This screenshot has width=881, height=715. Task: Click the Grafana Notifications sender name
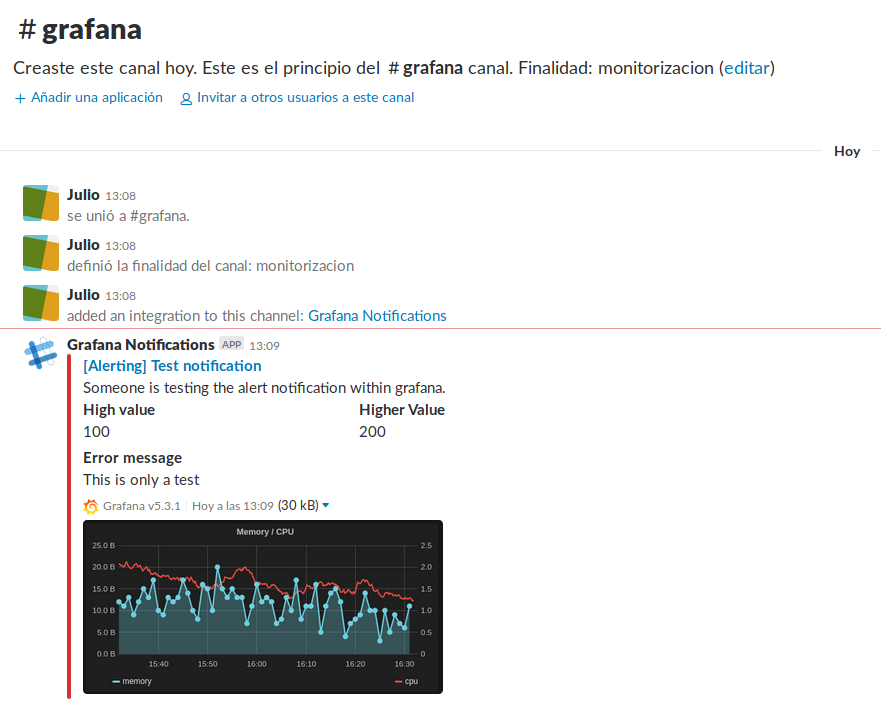141,344
